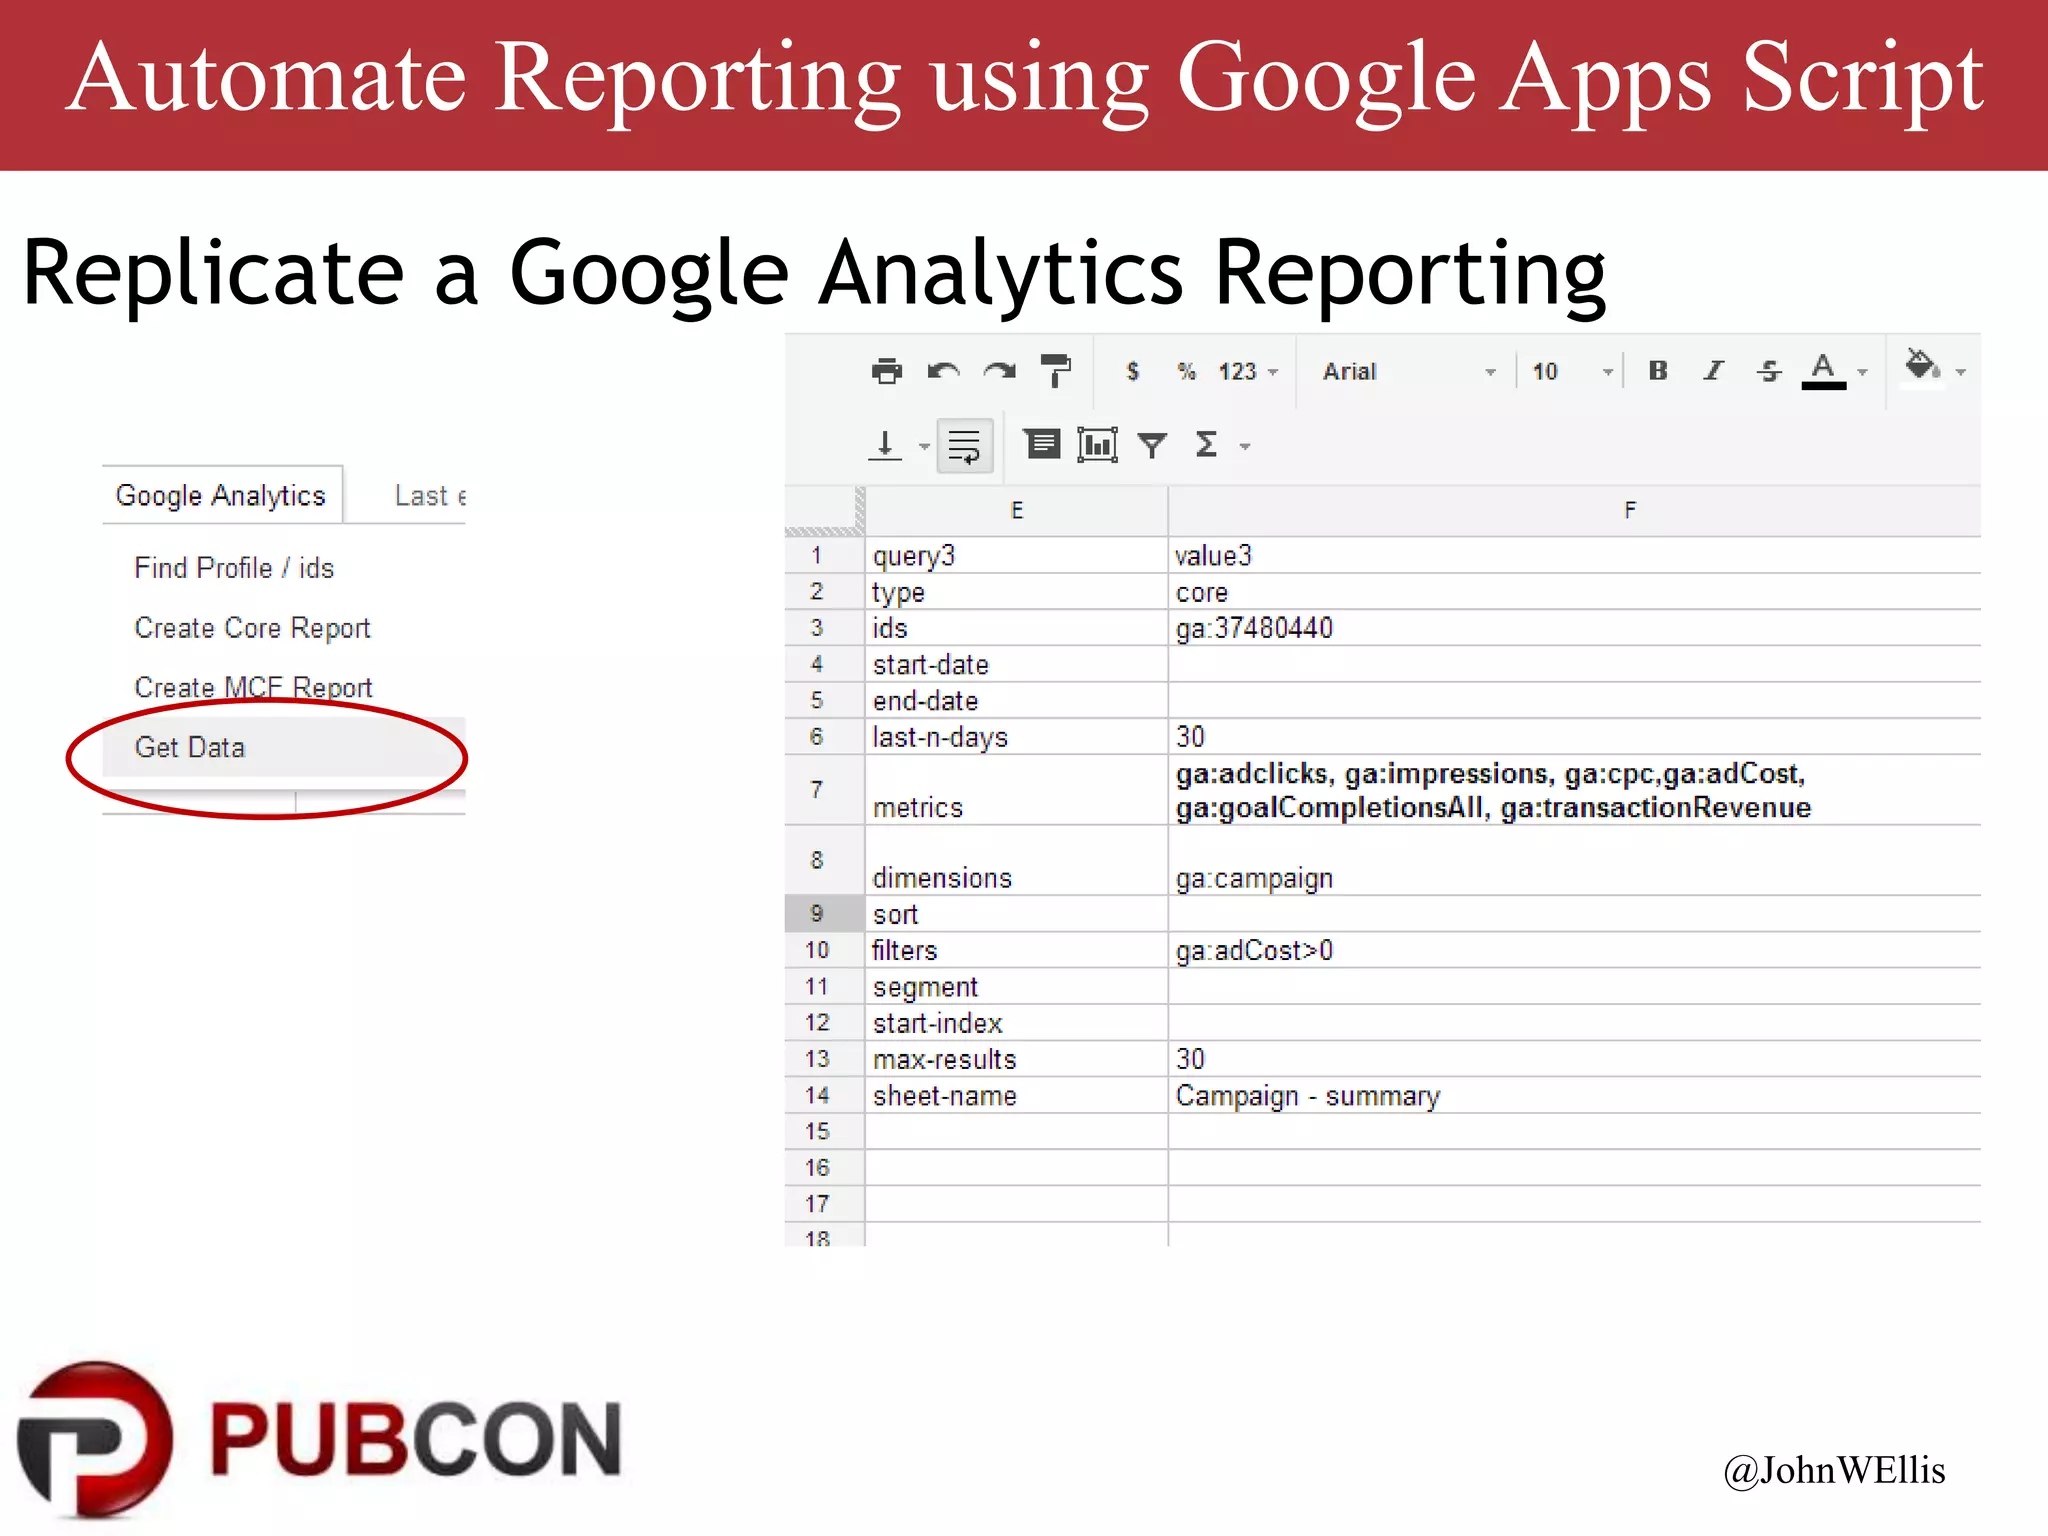Click the 'ga:adCost>0' filters cell
Screen dimensions: 2048x1536
pyautogui.click(x=1574, y=950)
